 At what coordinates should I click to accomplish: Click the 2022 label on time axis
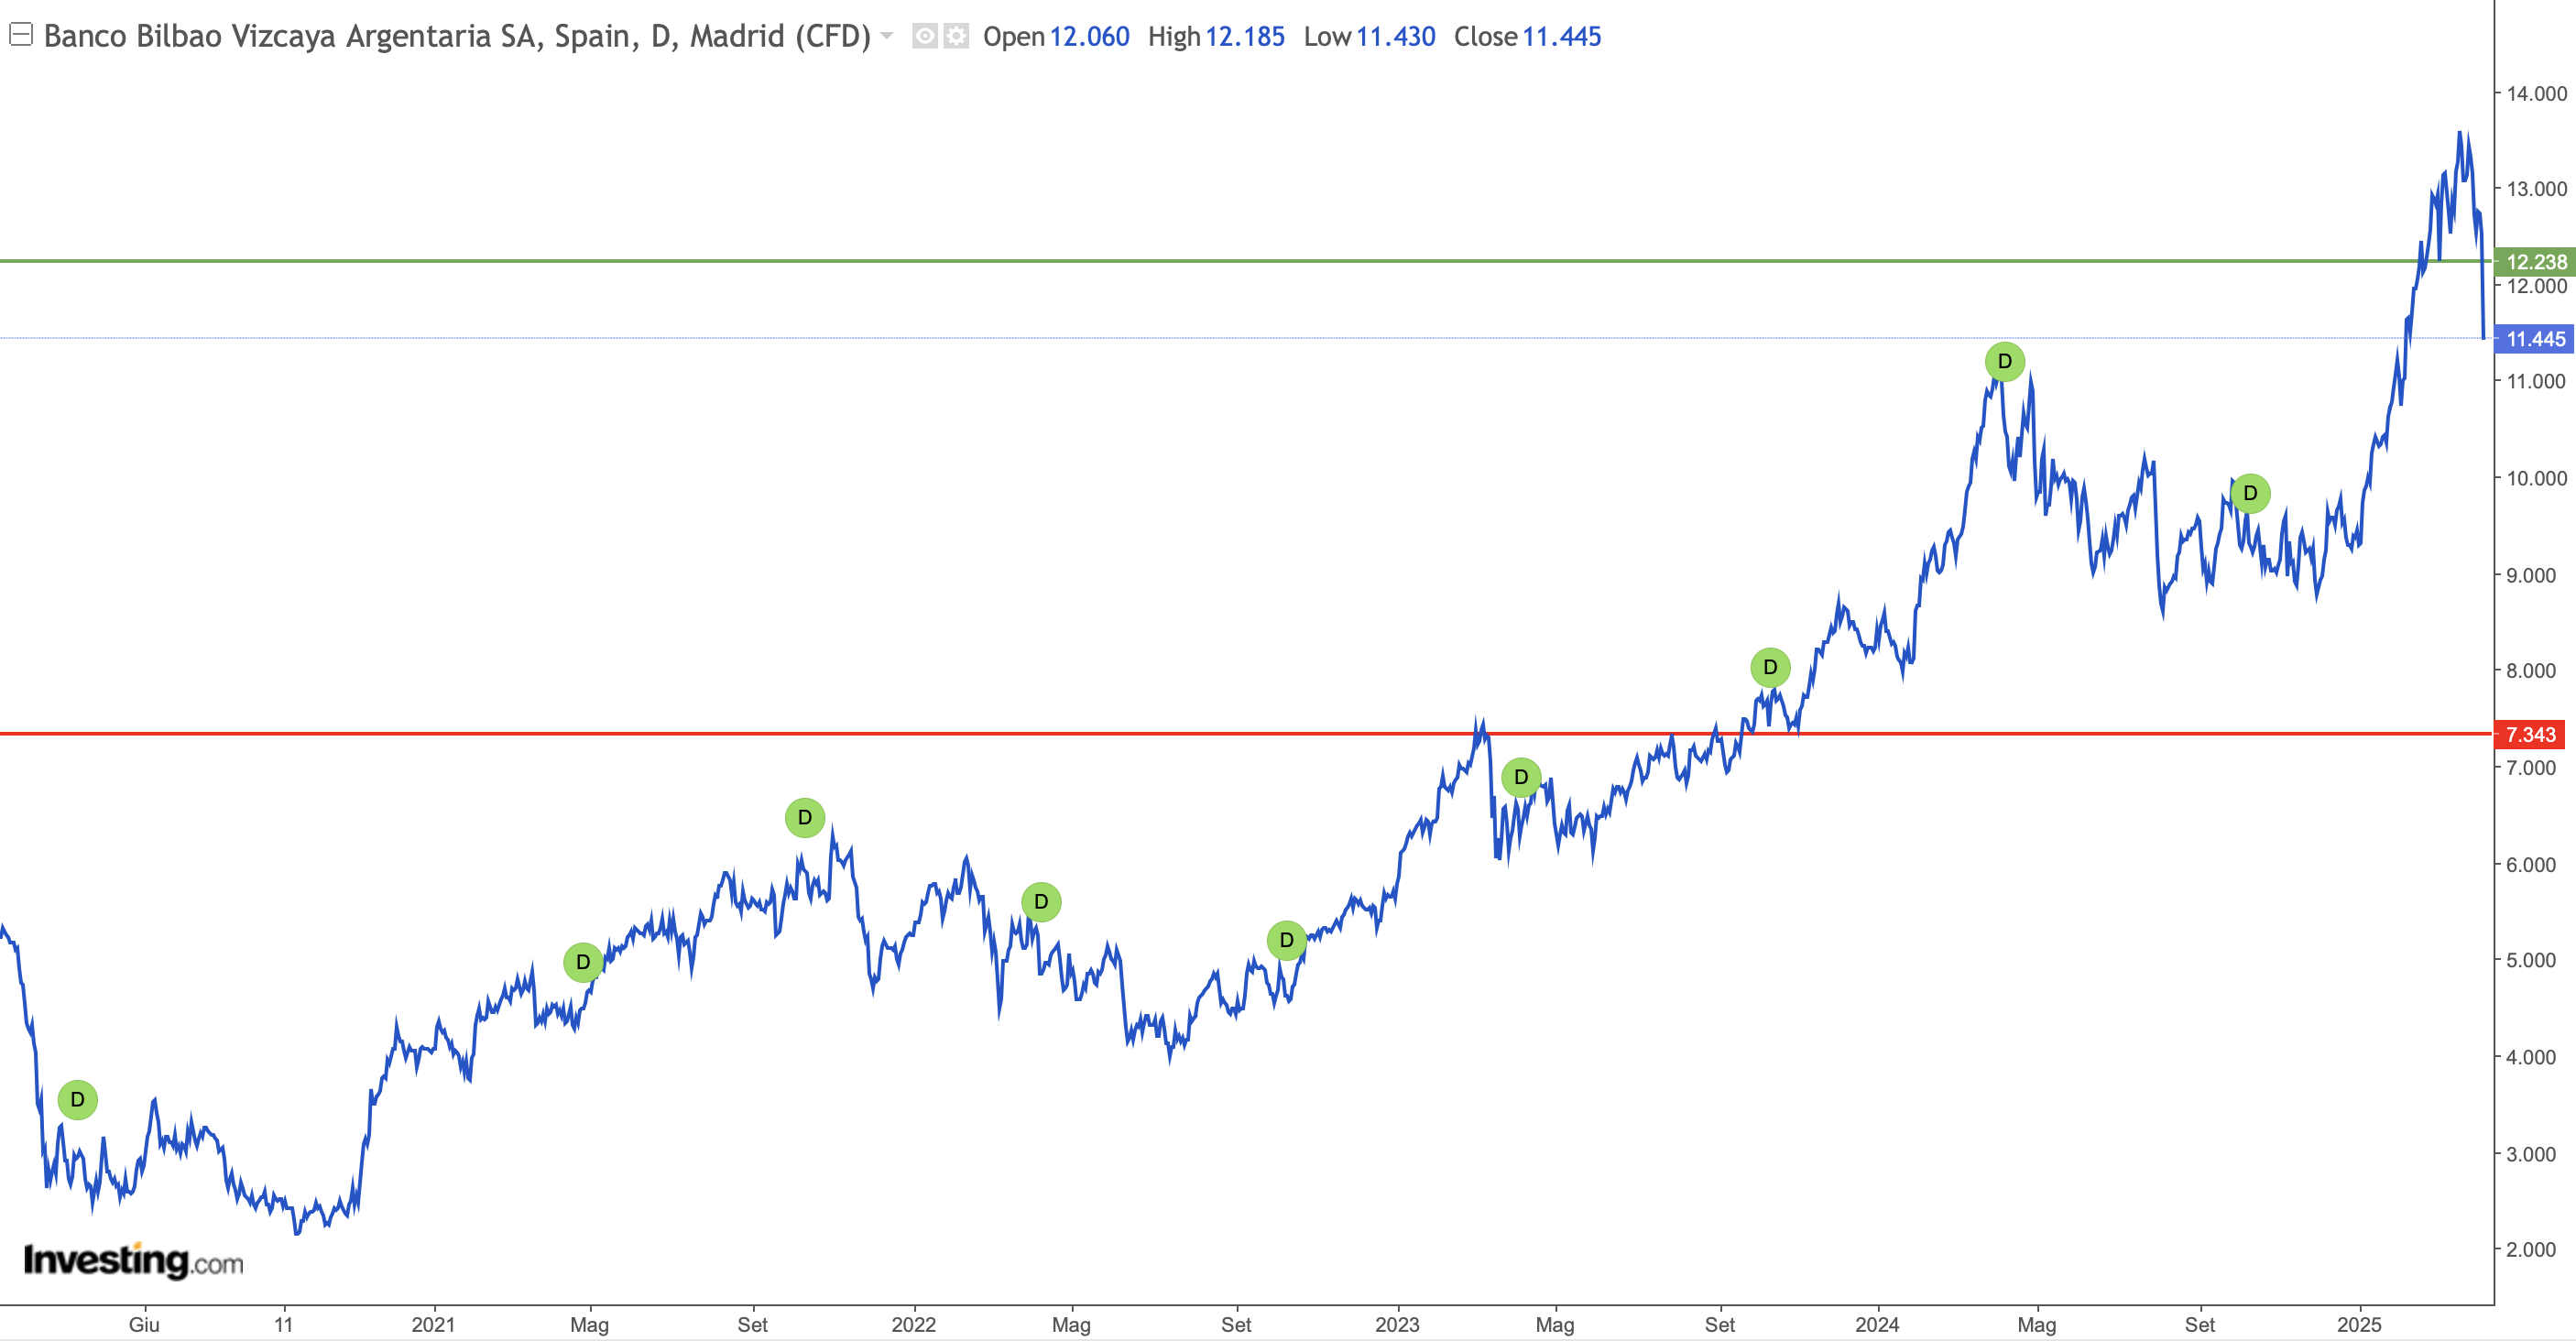click(913, 1324)
